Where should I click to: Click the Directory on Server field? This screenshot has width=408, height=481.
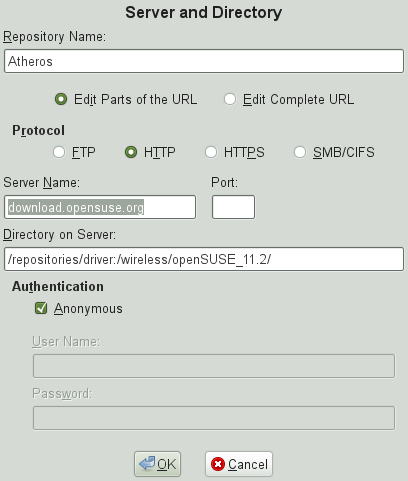204,259
